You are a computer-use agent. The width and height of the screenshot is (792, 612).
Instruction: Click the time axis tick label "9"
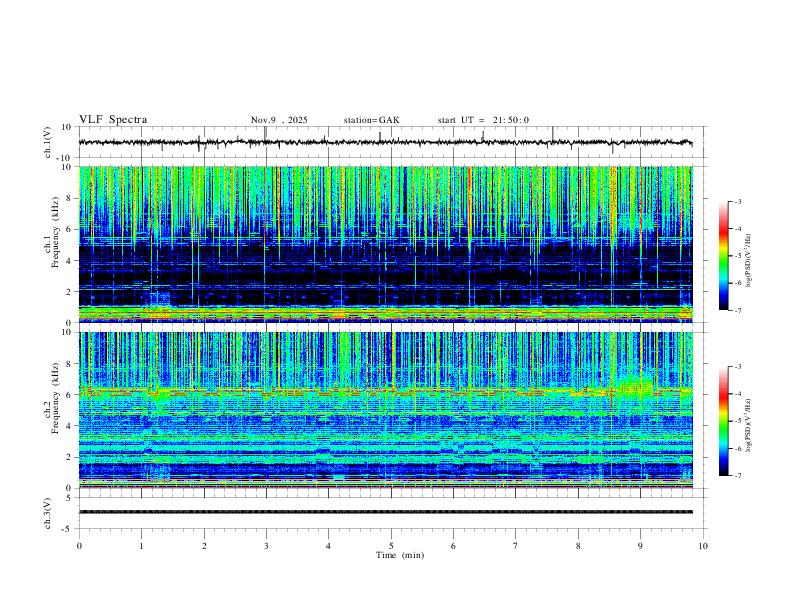[x=640, y=546]
